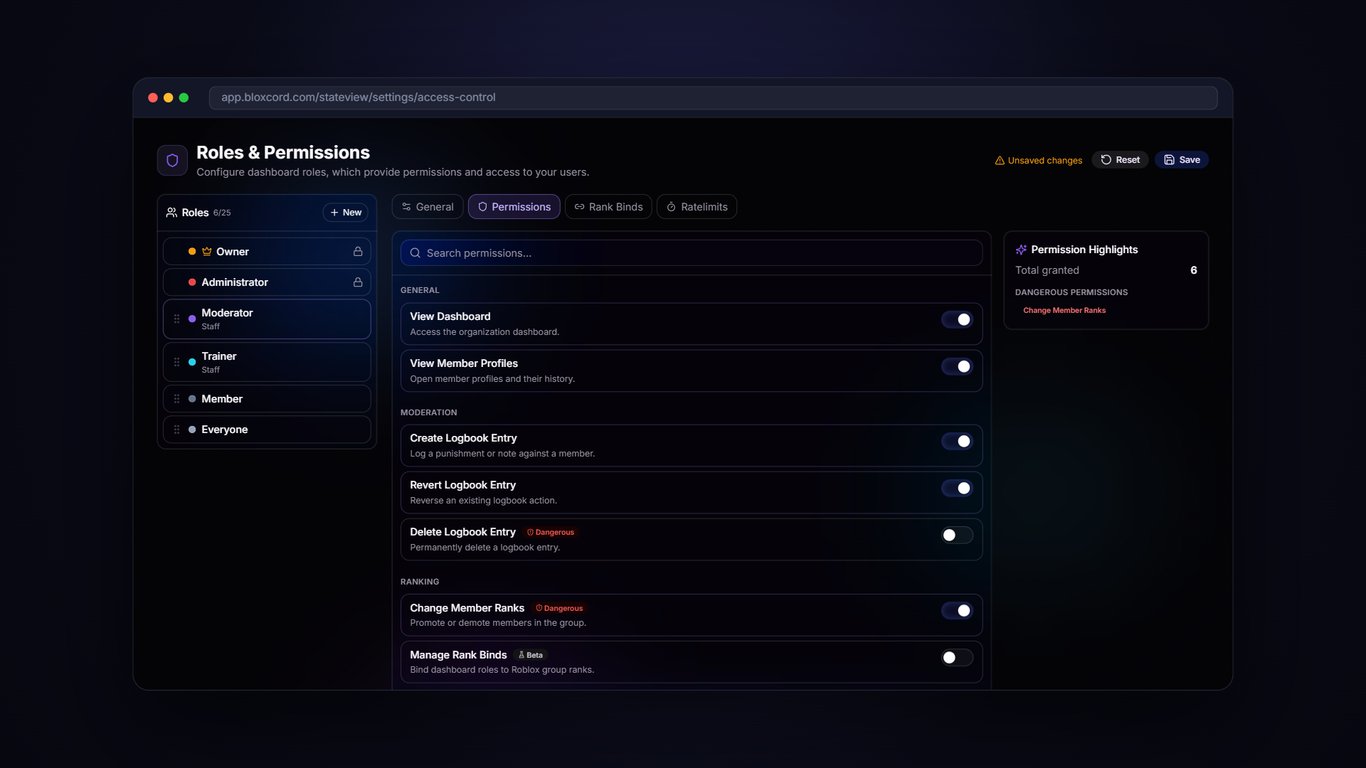Click the drag handle on the Moderator role
1366x768 pixels.
pos(177,319)
